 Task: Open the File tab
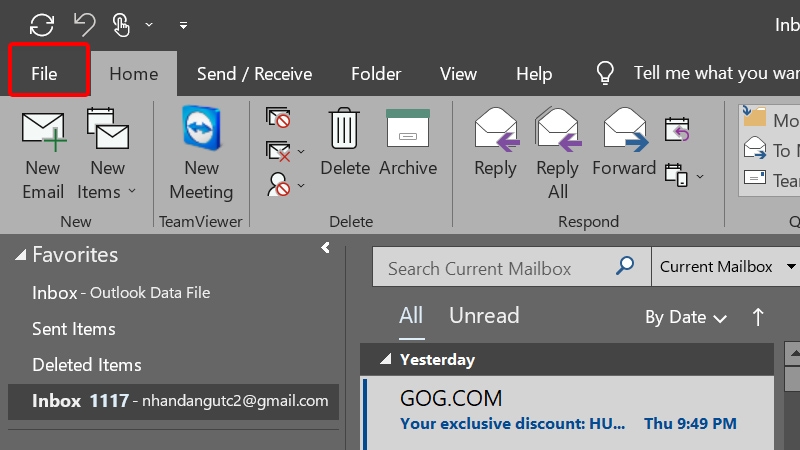tap(44, 74)
